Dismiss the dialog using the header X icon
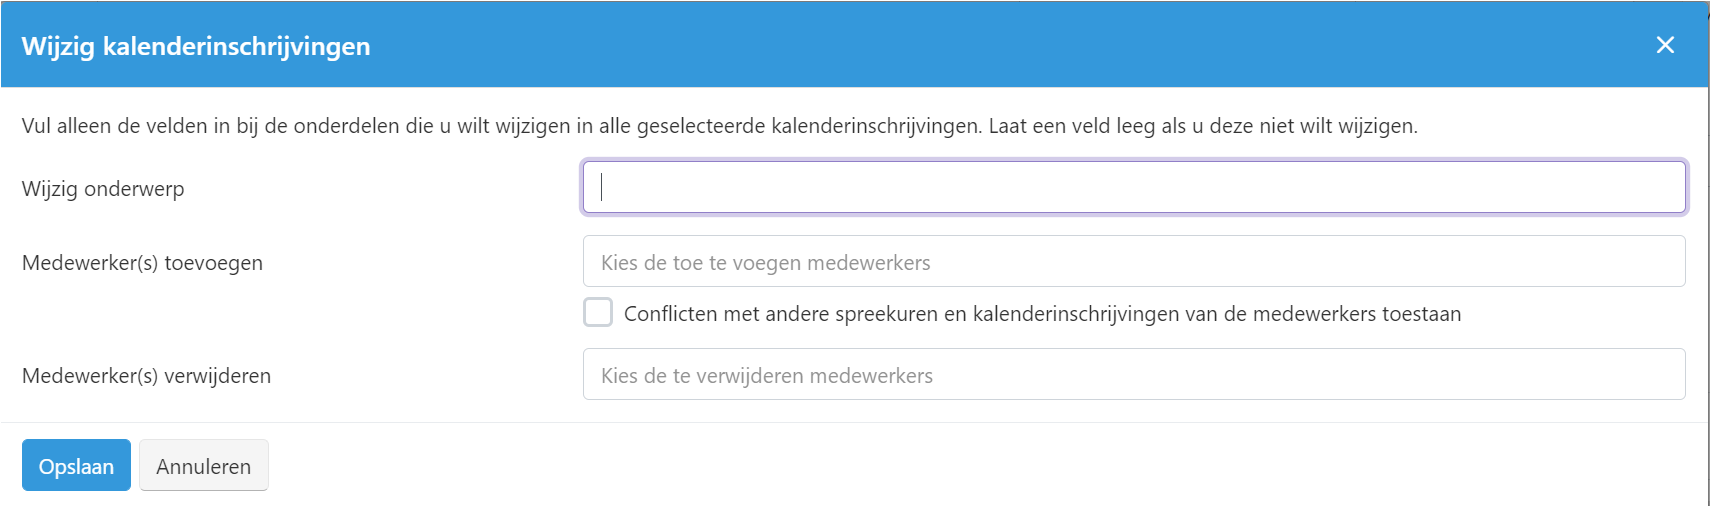1711x507 pixels. (x=1665, y=45)
